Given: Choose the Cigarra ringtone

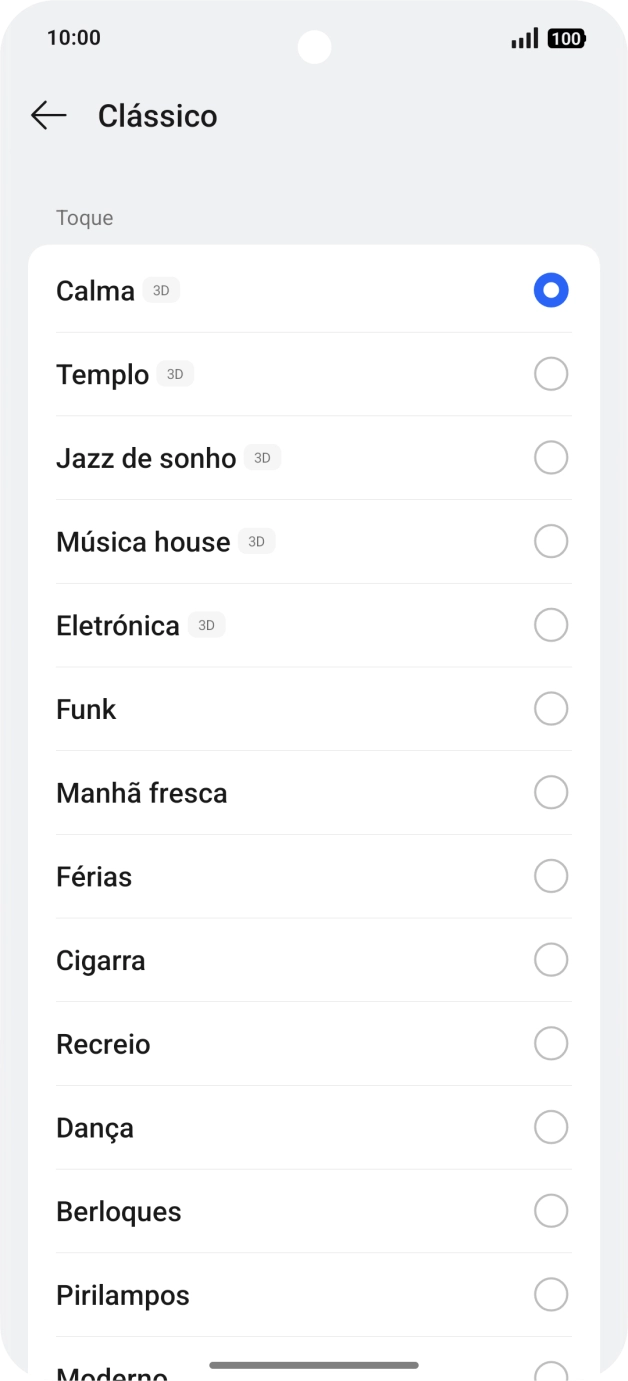Looking at the screenshot, I should [551, 959].
